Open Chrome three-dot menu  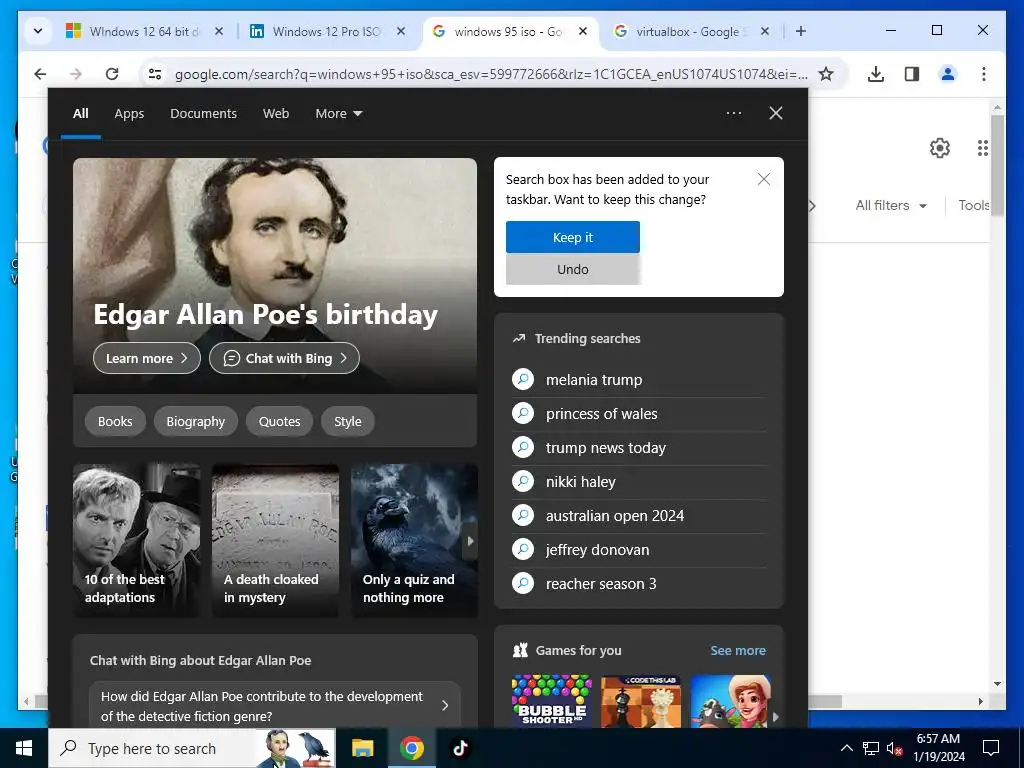(984, 74)
